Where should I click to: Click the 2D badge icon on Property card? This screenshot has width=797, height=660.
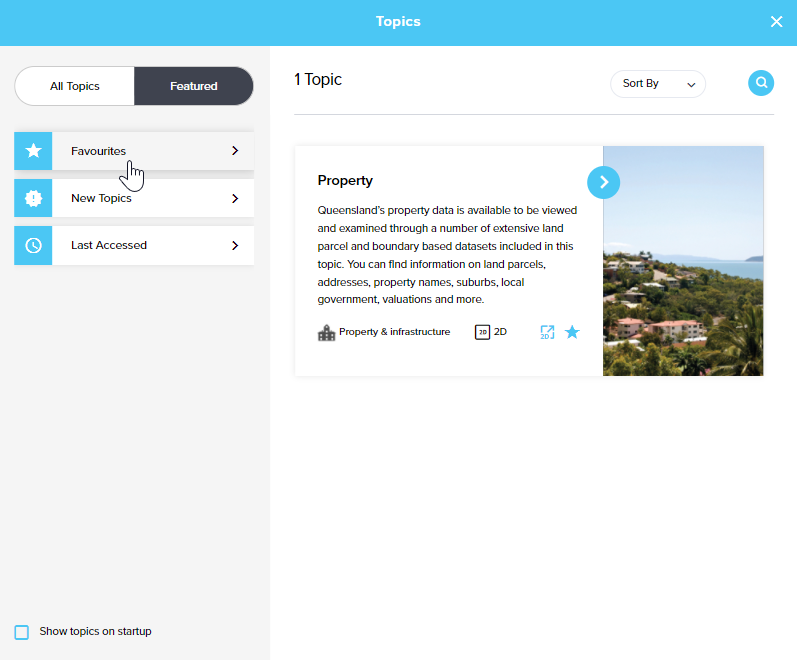(483, 332)
